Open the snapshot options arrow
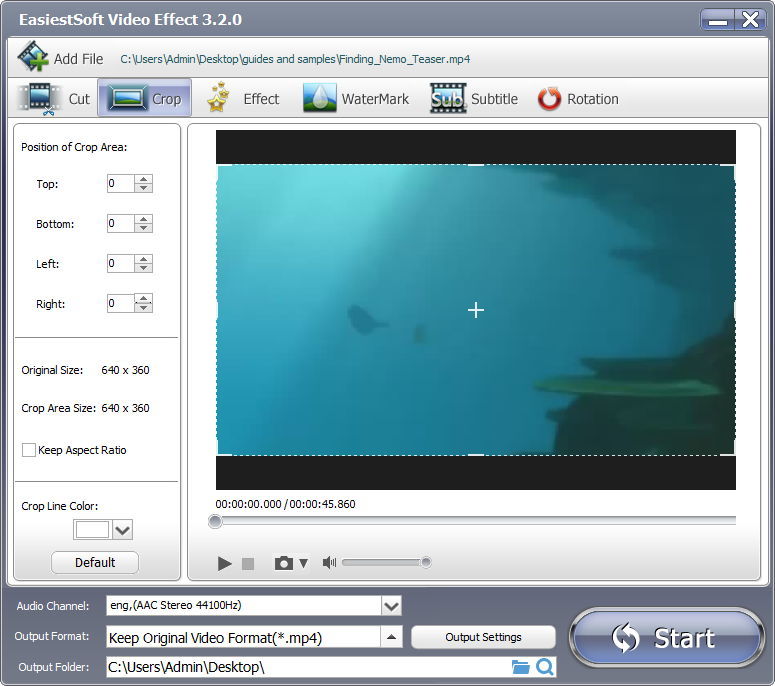The image size is (775, 686). tap(303, 563)
